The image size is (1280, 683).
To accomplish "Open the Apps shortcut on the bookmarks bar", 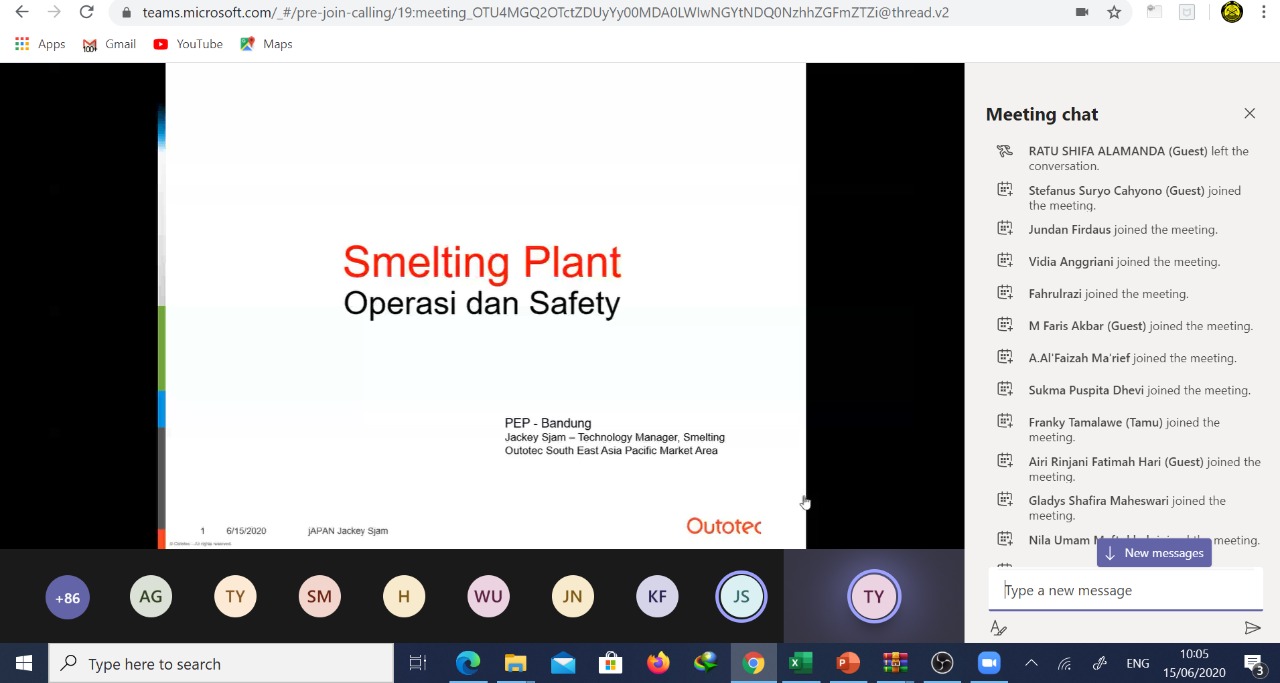I will pyautogui.click(x=40, y=43).
